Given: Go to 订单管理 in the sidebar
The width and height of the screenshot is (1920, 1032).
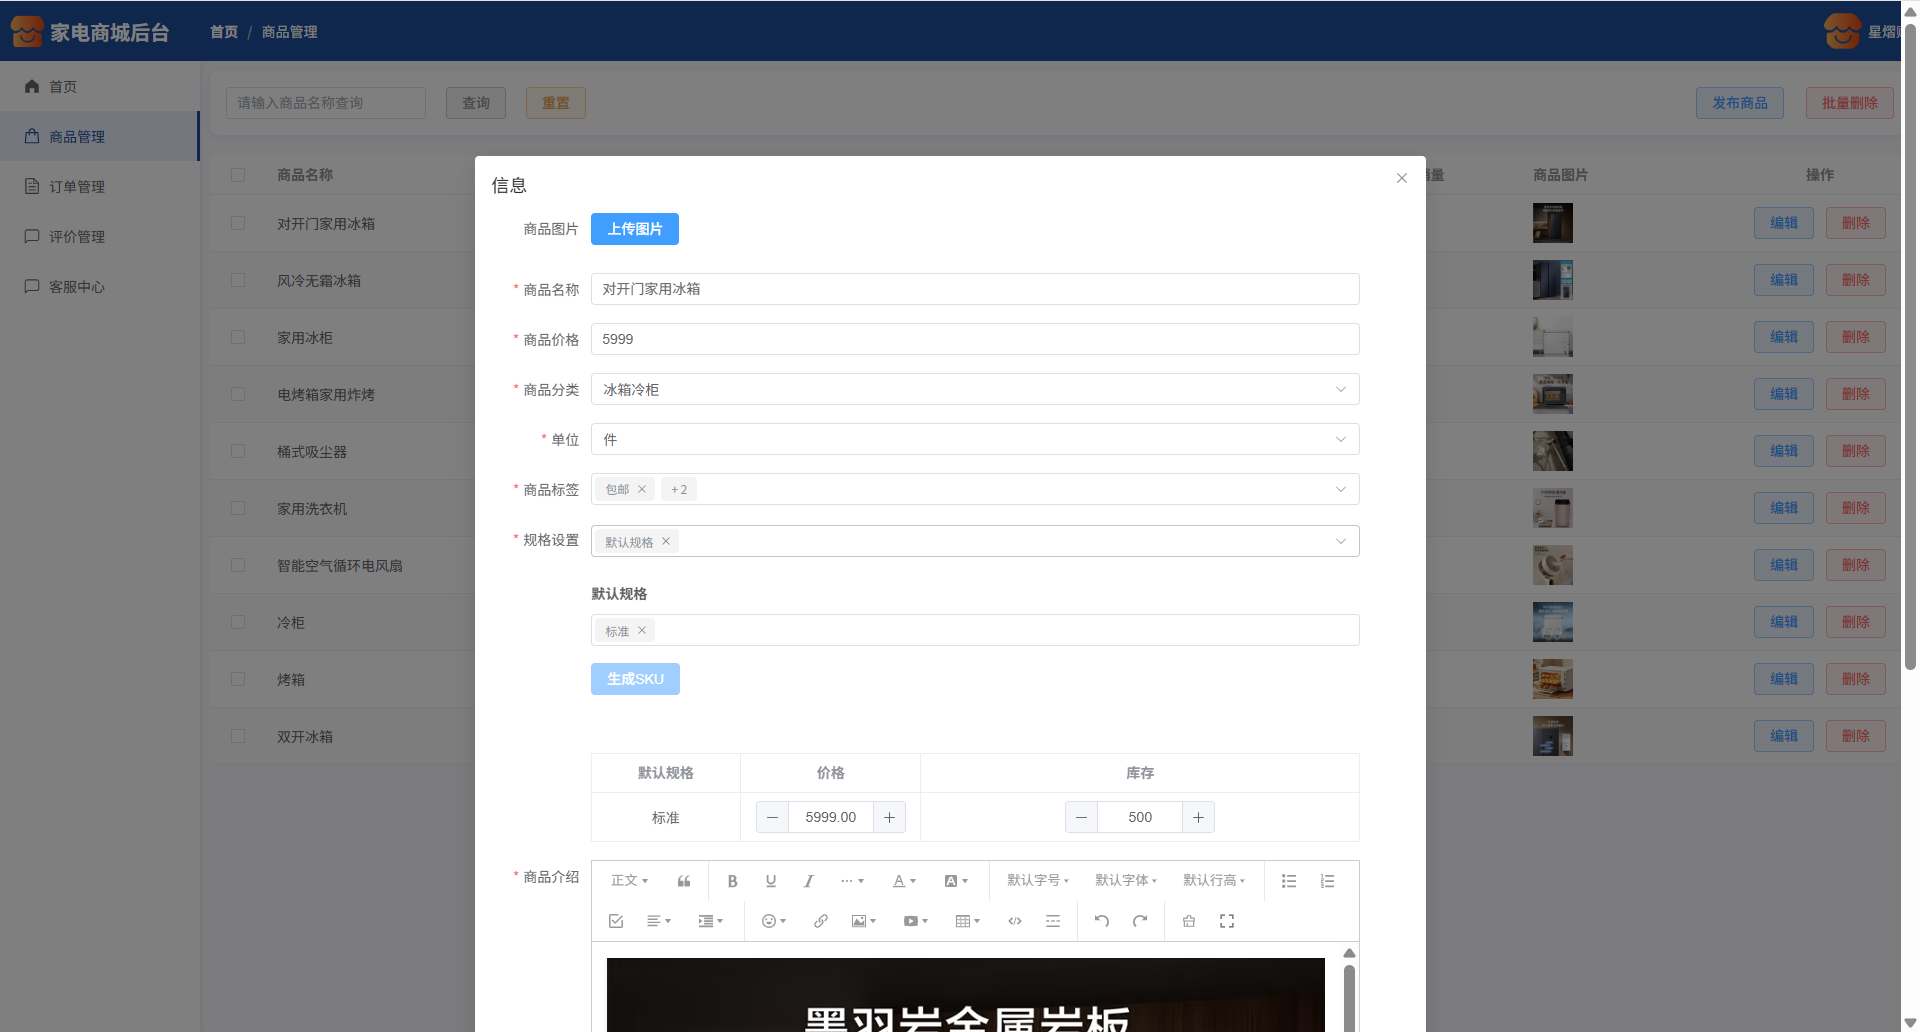Looking at the screenshot, I should tap(77, 187).
